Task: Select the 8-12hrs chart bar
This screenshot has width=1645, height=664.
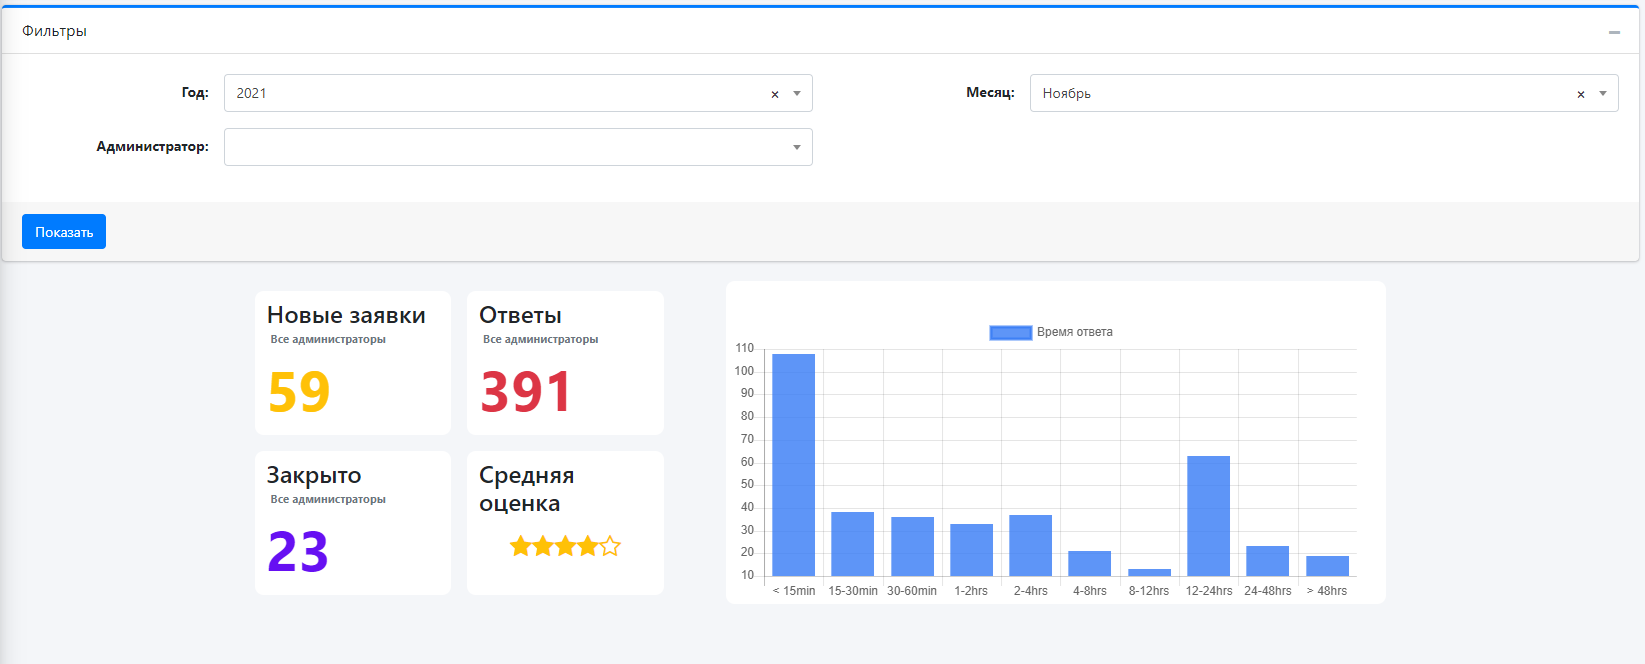Action: 1149,572
